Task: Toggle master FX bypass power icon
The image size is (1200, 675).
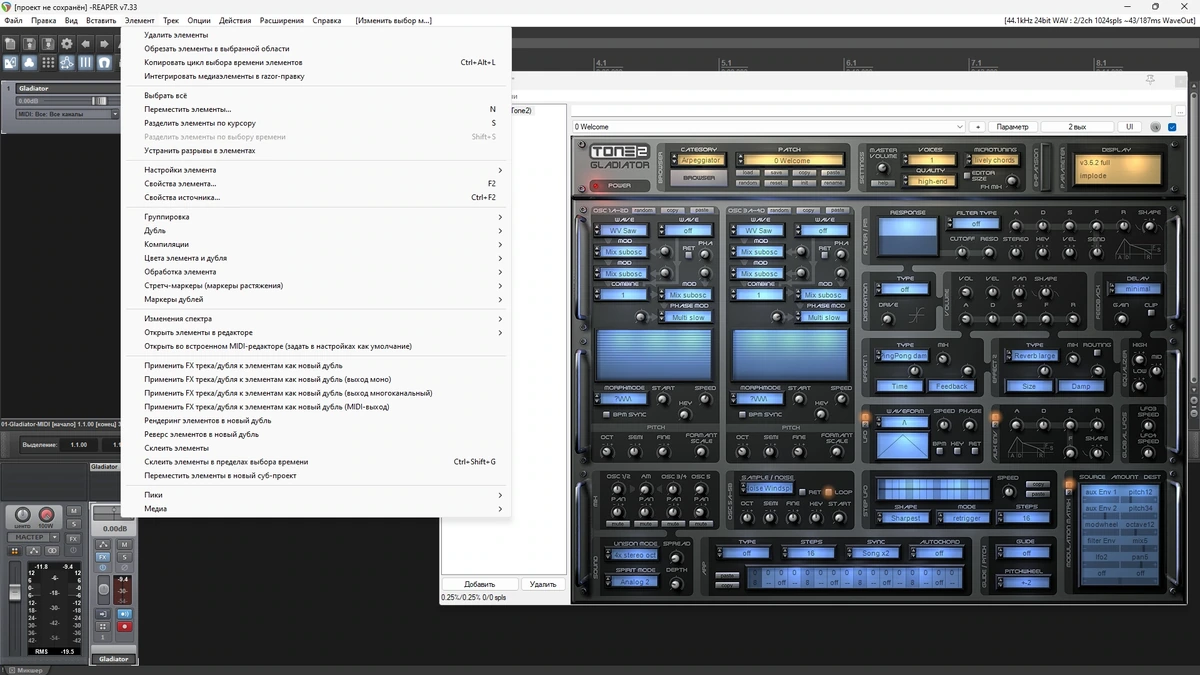Action: click(73, 550)
